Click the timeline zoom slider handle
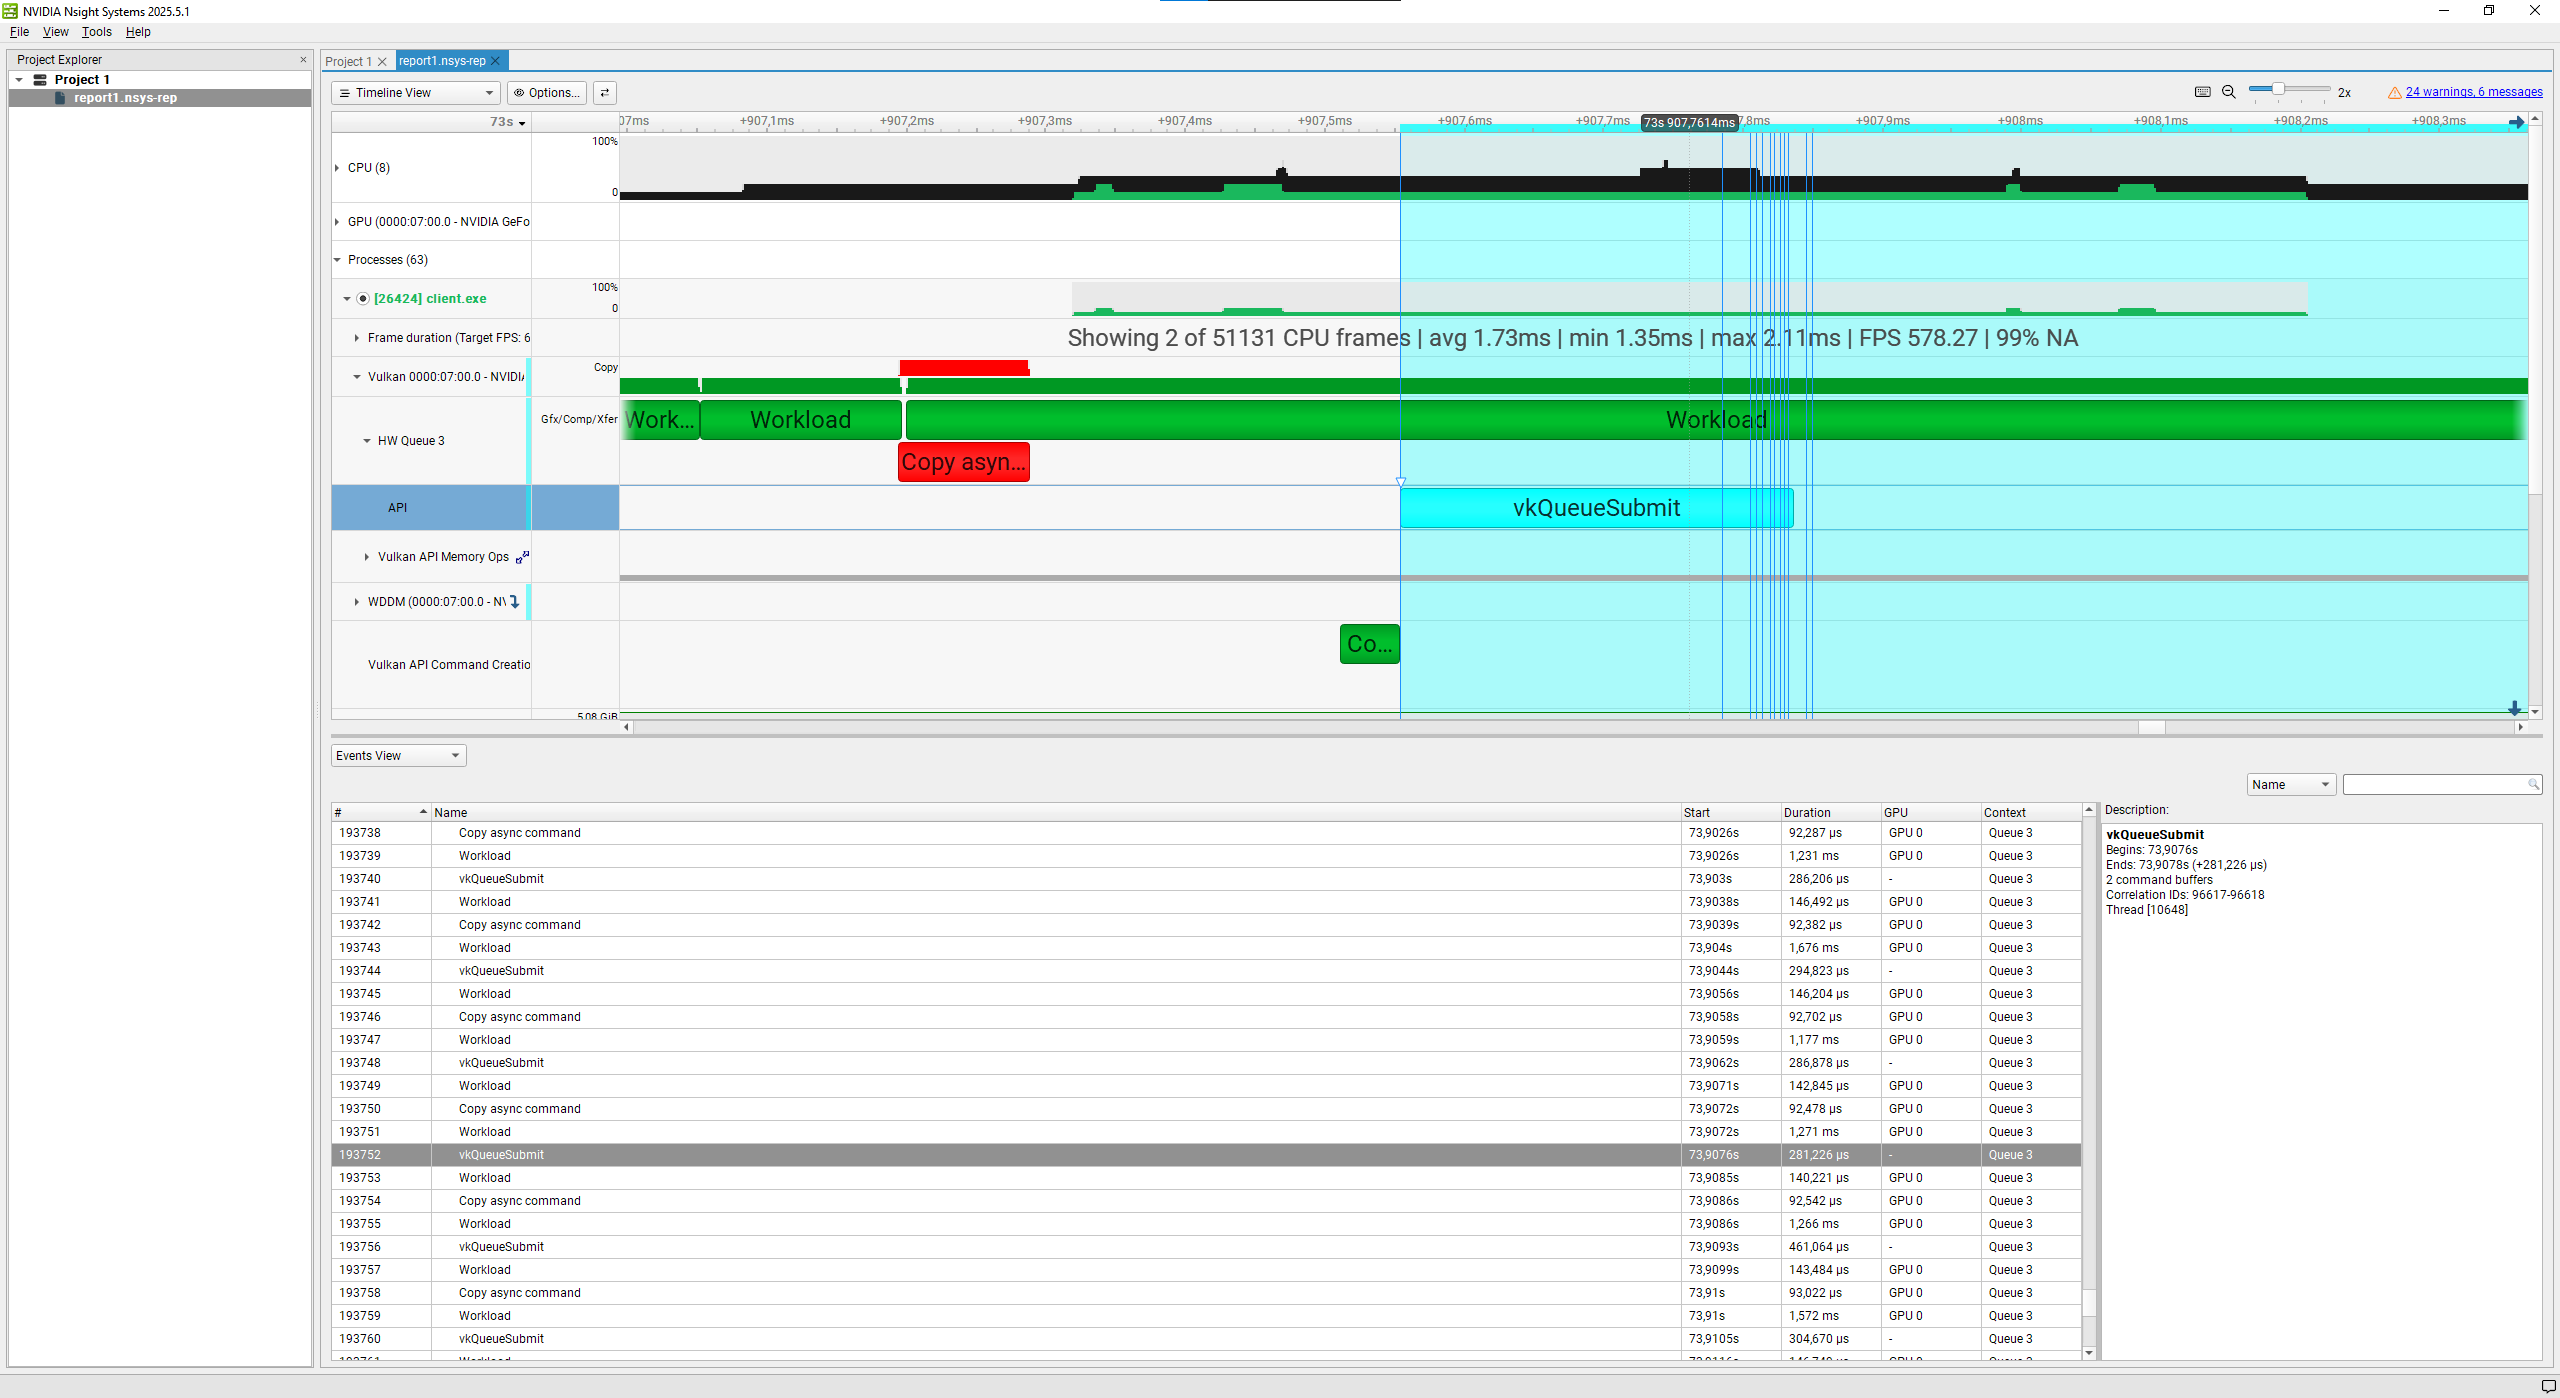 (2277, 90)
